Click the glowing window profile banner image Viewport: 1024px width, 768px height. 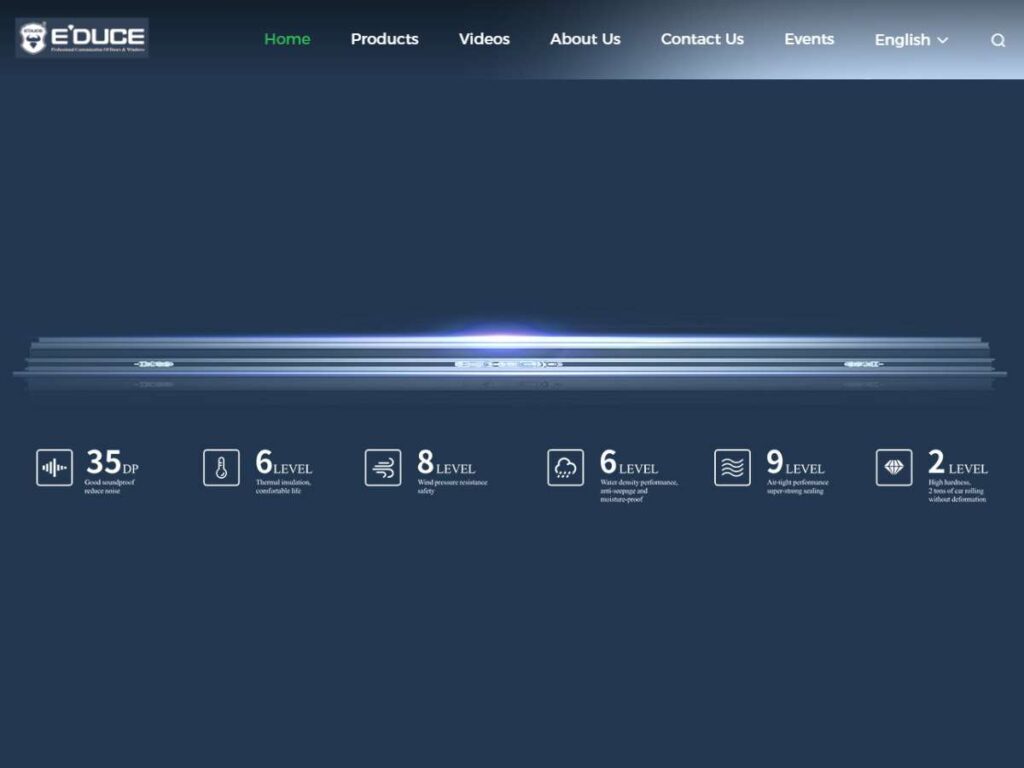510,360
